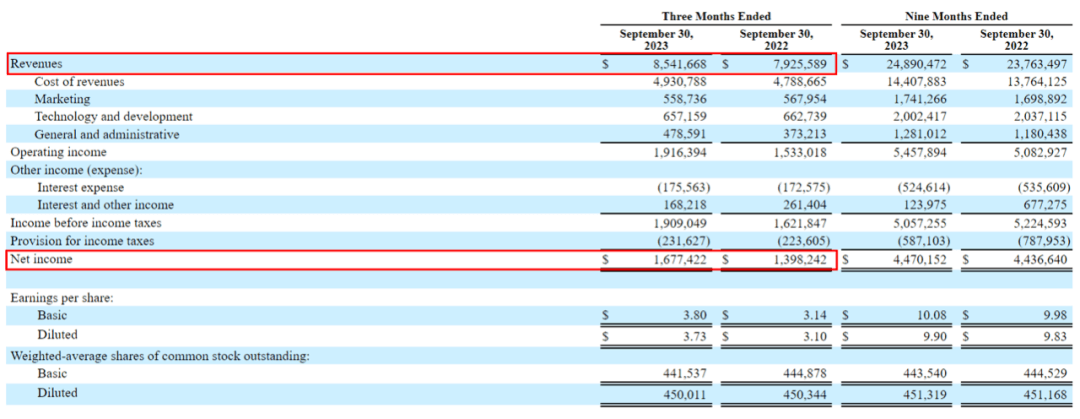Click the Marketing row label
The height and width of the screenshot is (419, 1080).
tap(62, 99)
